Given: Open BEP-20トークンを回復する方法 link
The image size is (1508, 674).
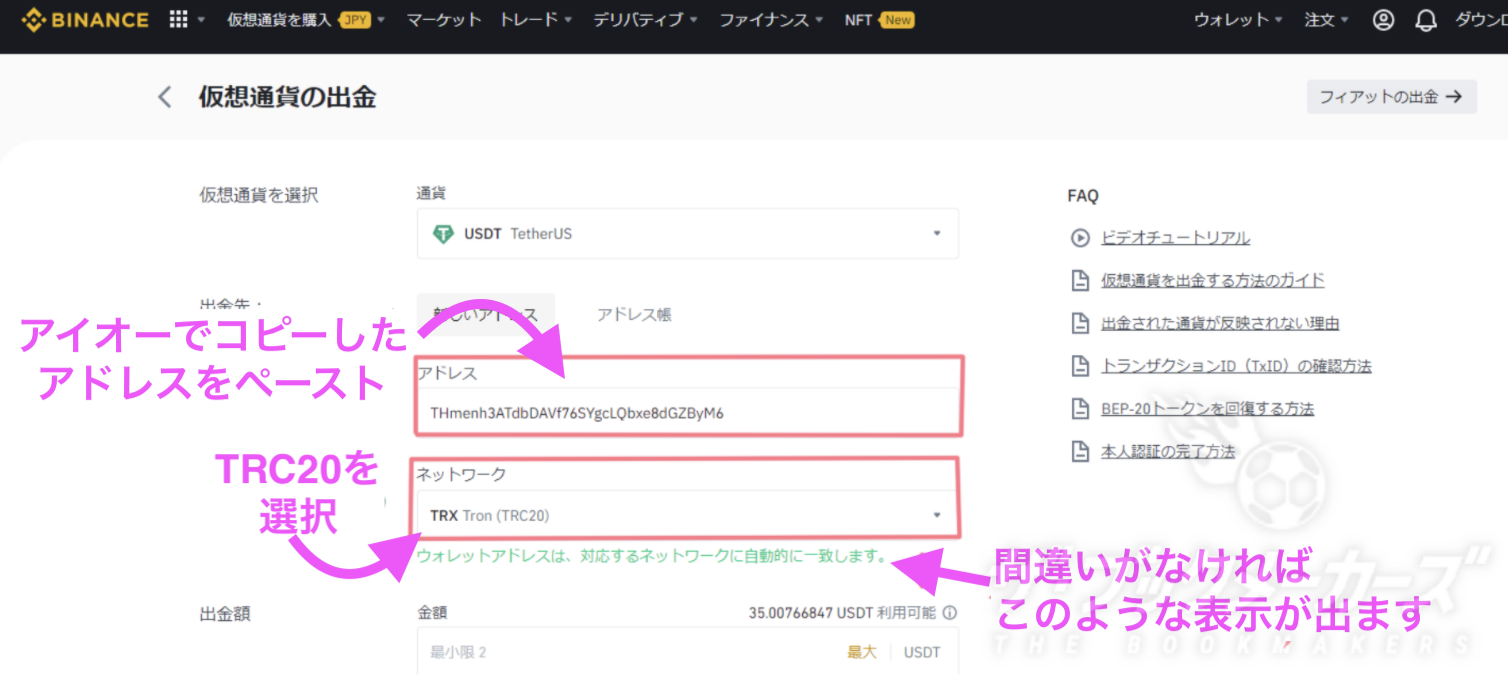Looking at the screenshot, I should (x=1207, y=409).
